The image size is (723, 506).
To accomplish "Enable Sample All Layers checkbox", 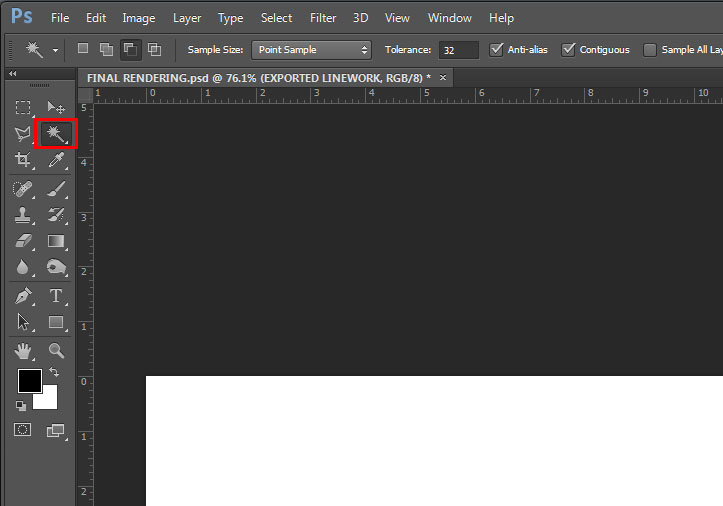I will [x=650, y=50].
